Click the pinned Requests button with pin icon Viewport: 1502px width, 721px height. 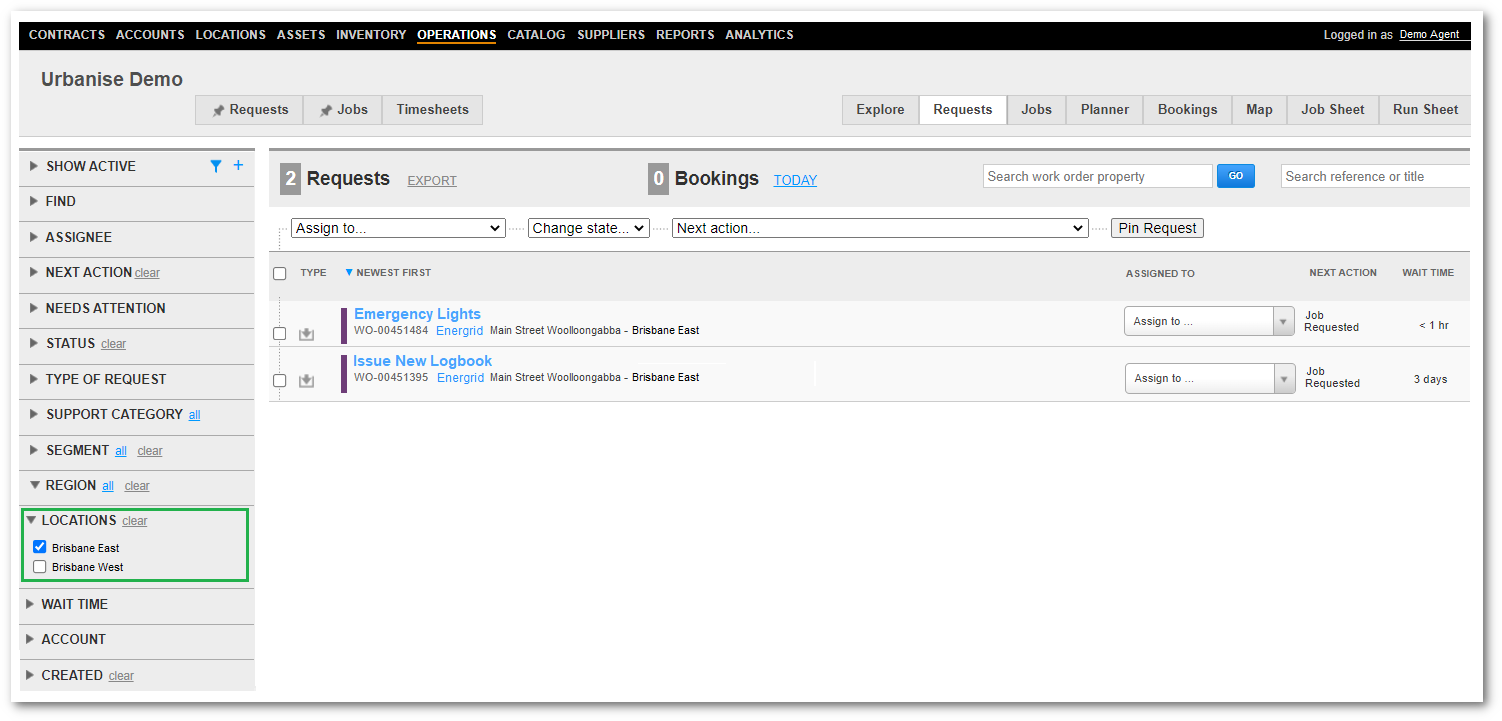[x=249, y=110]
